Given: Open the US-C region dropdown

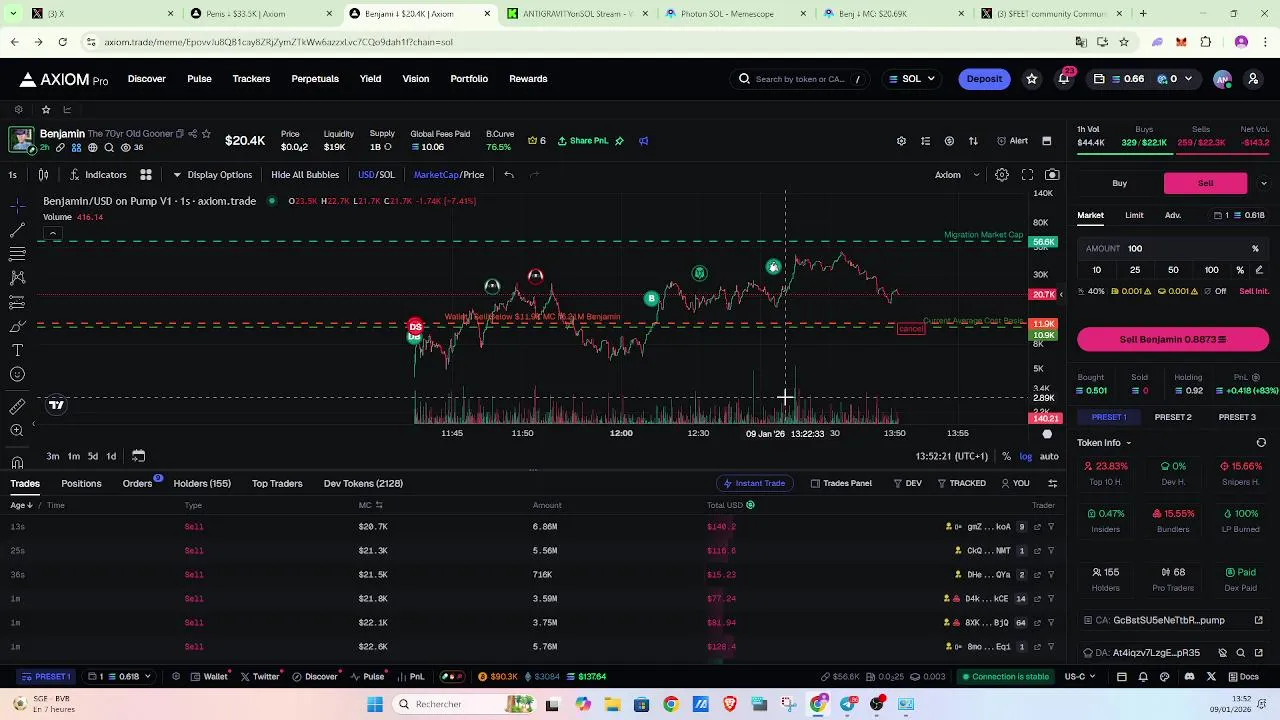Looking at the screenshot, I should pos(1081,677).
